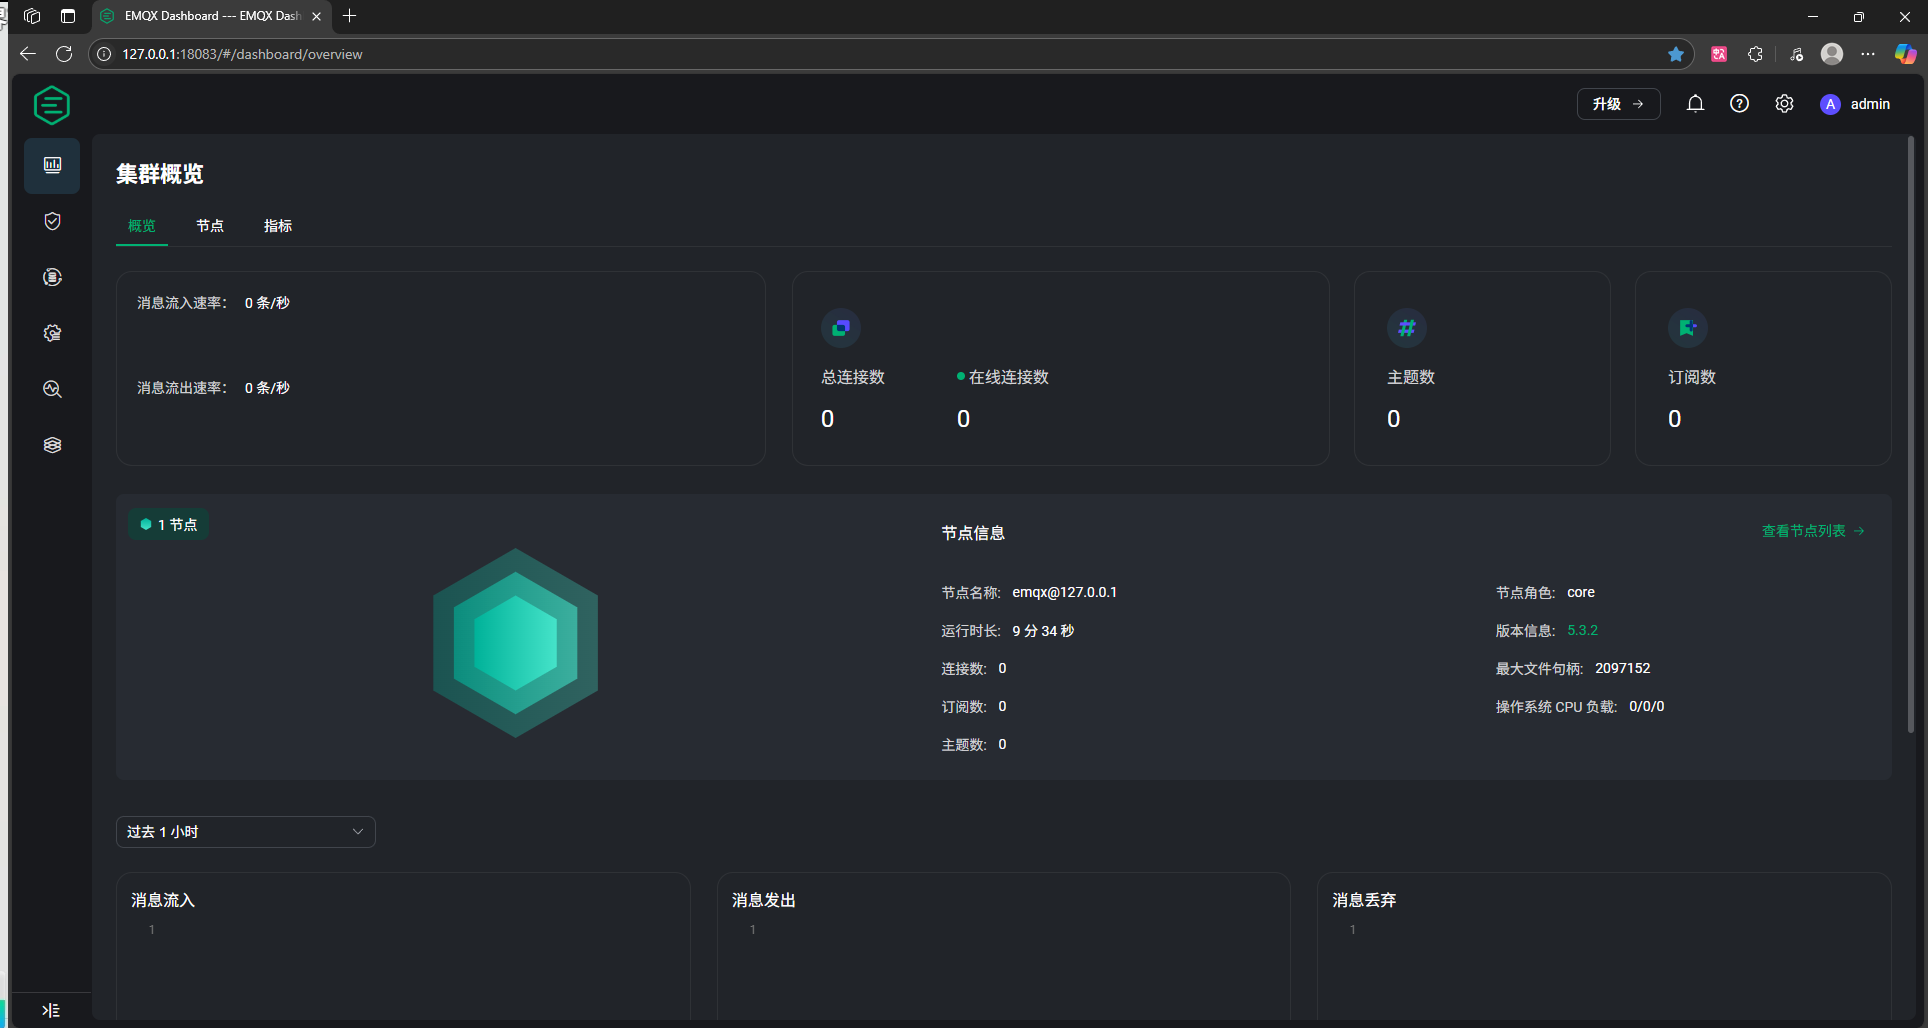
Task: Click the 消息流出速率 label
Action: click(182, 388)
